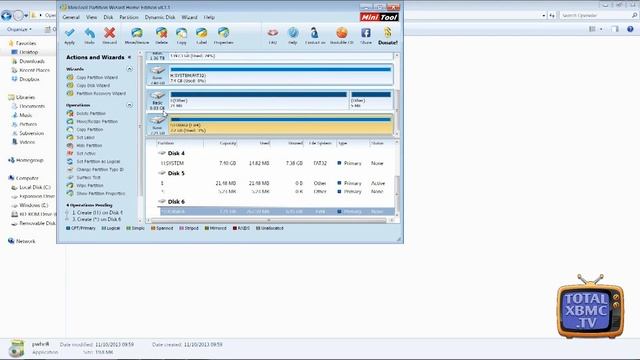Click the Wipe Partition operation icon
The image size is (640, 360).
(x=70, y=185)
